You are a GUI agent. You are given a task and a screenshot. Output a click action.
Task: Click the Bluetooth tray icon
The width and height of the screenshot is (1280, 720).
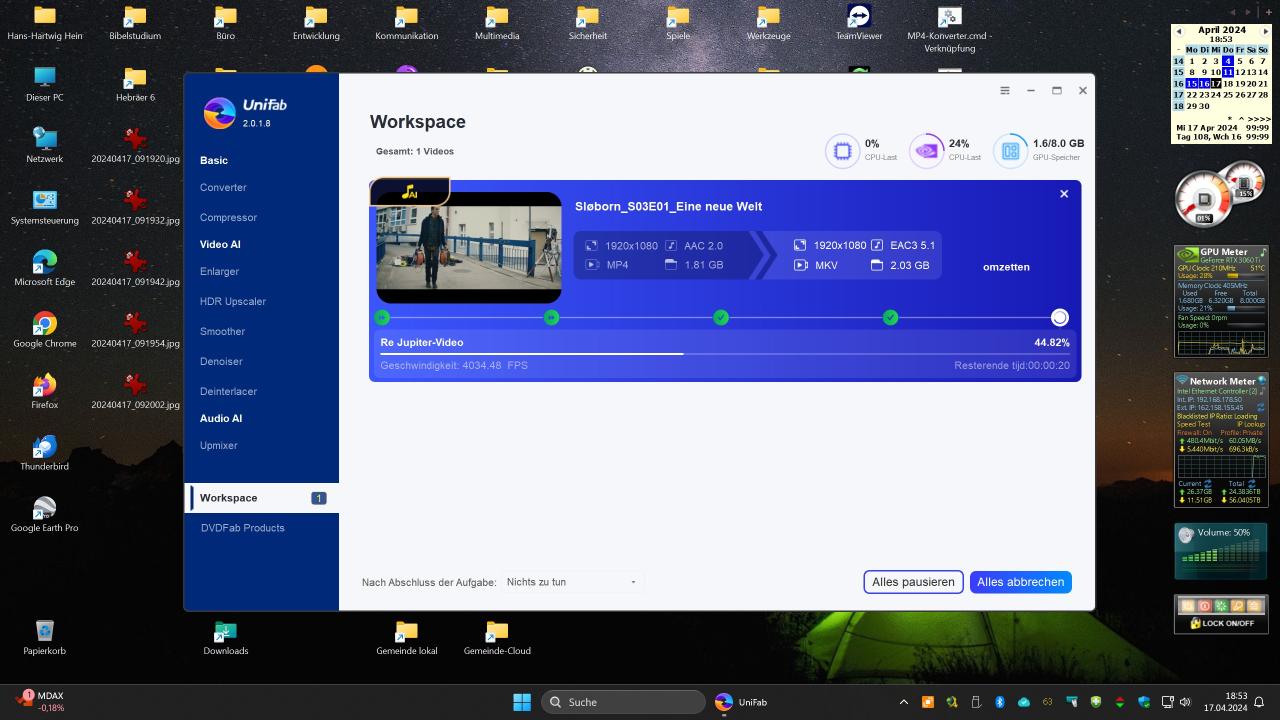(x=998, y=702)
